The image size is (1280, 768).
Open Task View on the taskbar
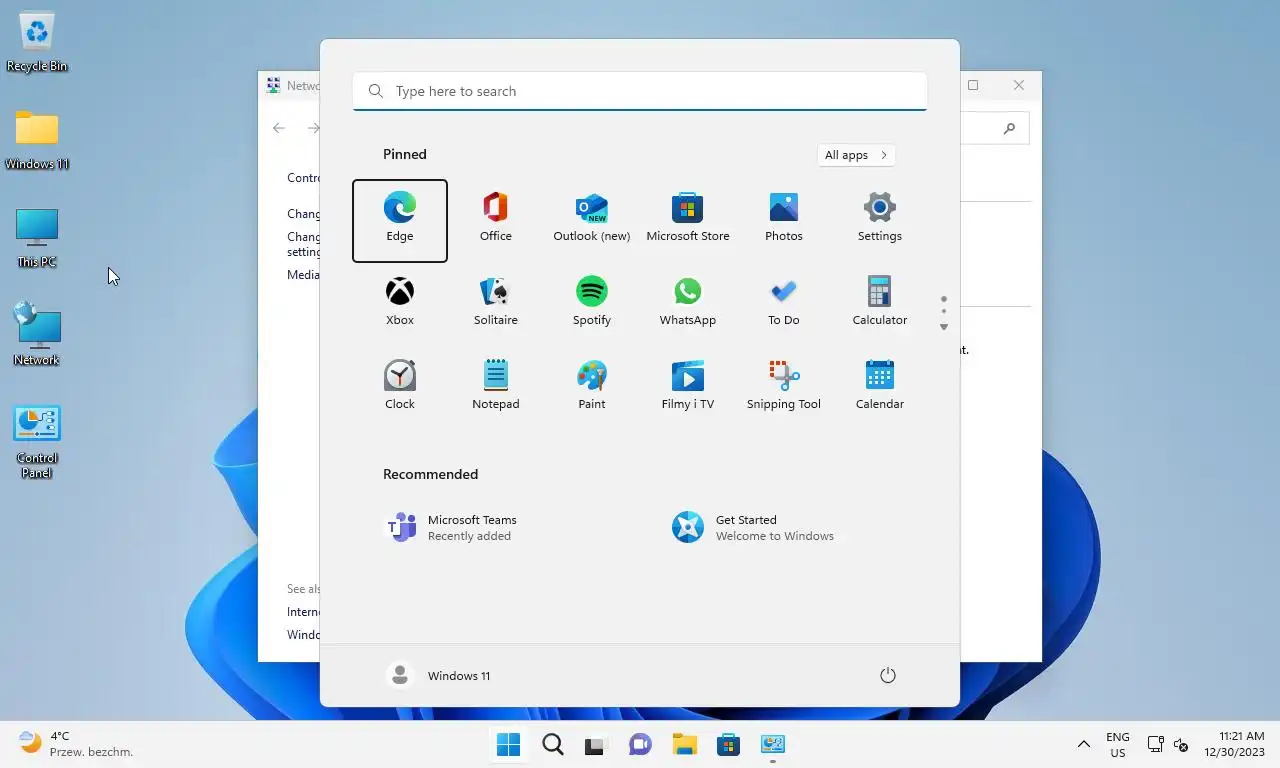pyautogui.click(x=596, y=745)
